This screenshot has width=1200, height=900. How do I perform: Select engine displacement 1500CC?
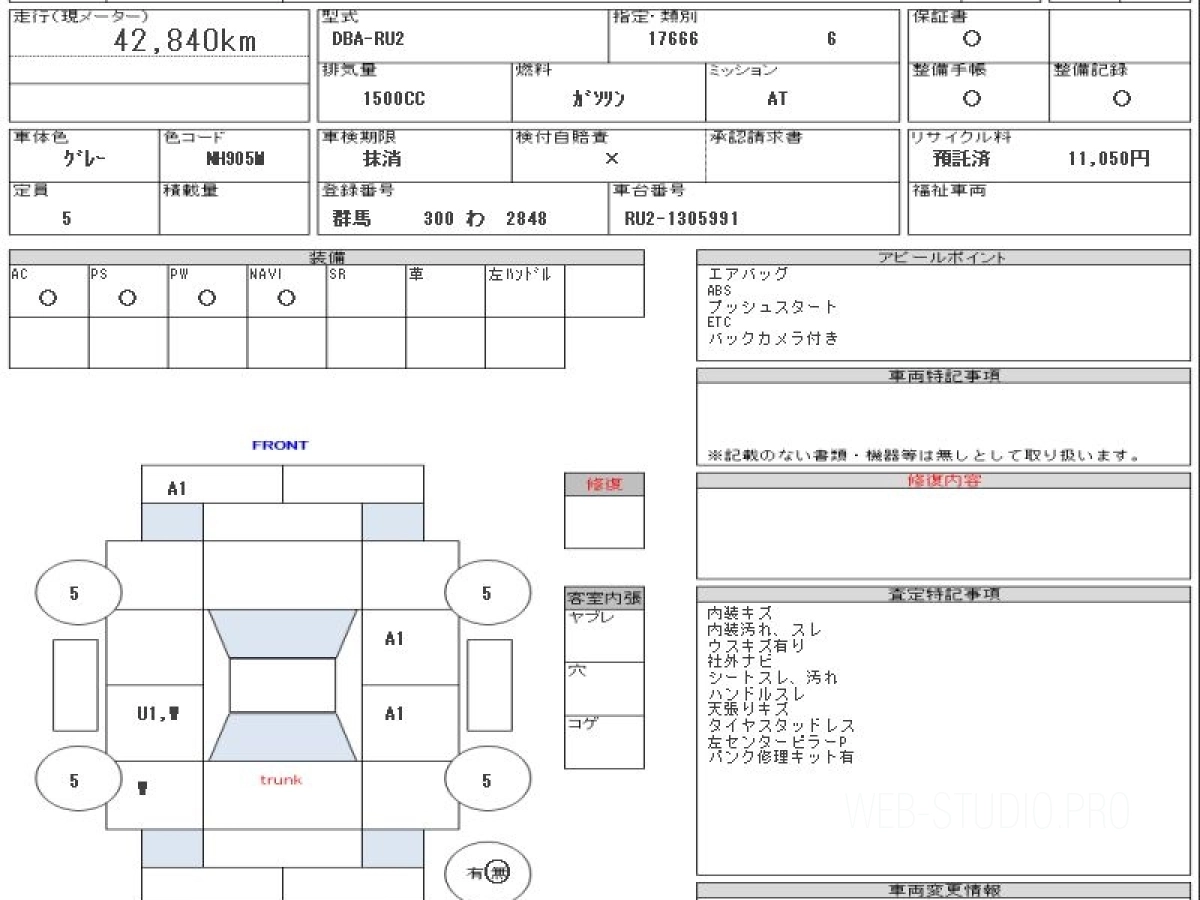(x=392, y=99)
